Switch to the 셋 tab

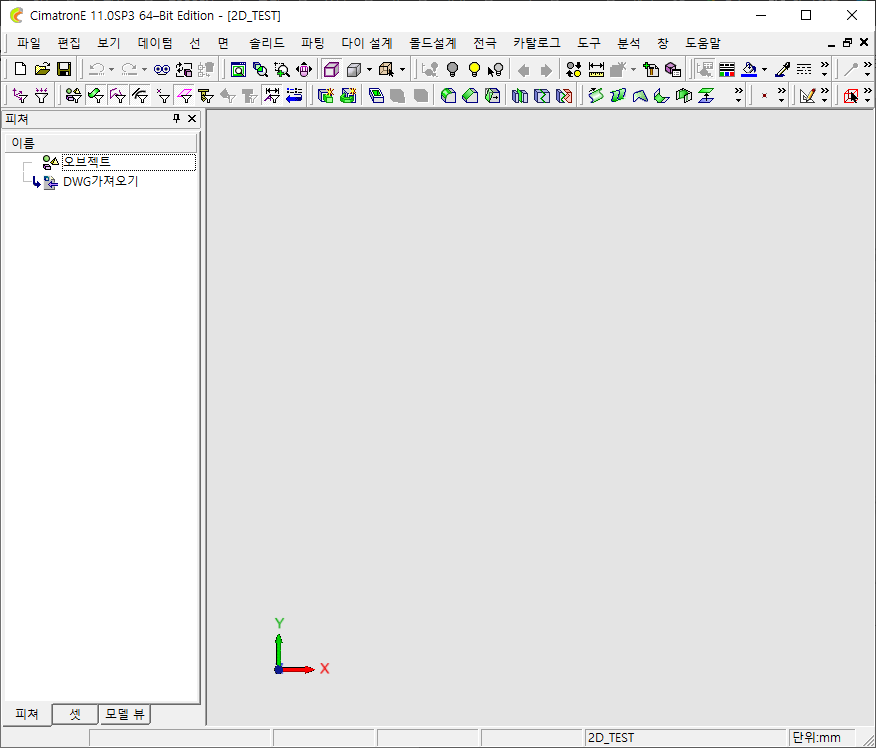coord(75,714)
